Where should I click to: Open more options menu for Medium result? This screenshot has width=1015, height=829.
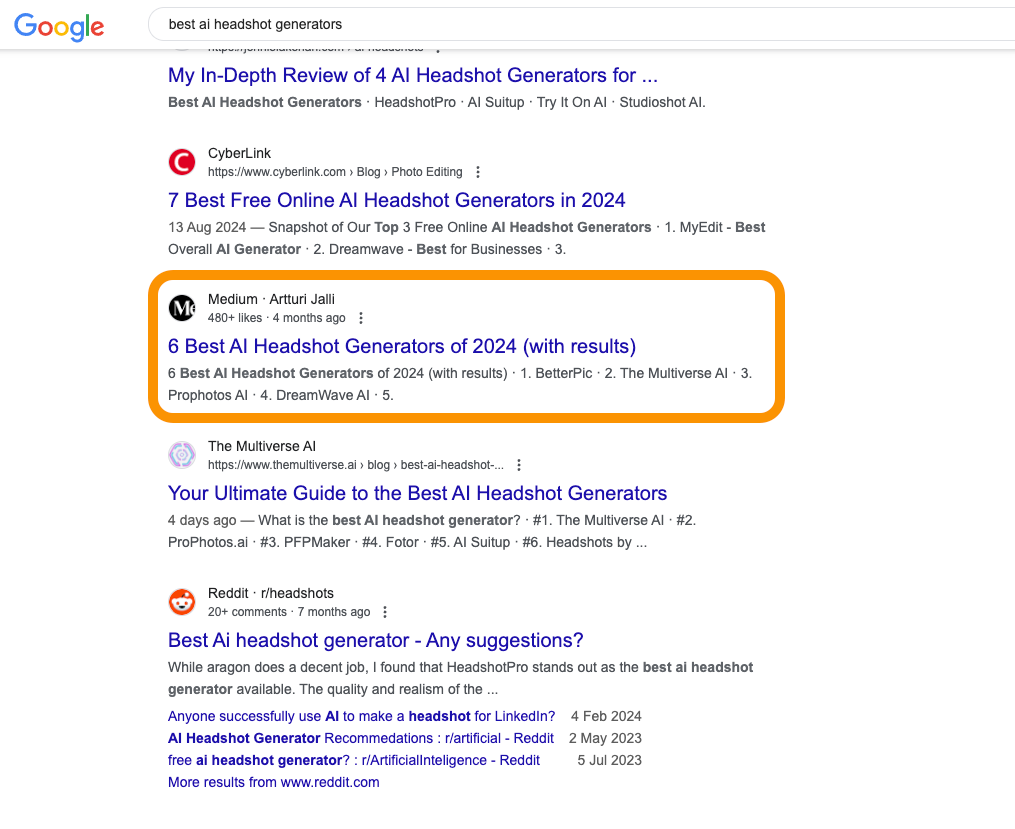tap(361, 318)
